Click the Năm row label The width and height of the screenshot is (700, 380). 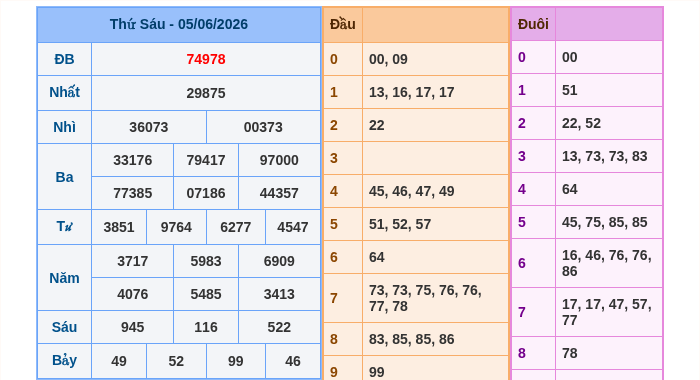coord(64,278)
